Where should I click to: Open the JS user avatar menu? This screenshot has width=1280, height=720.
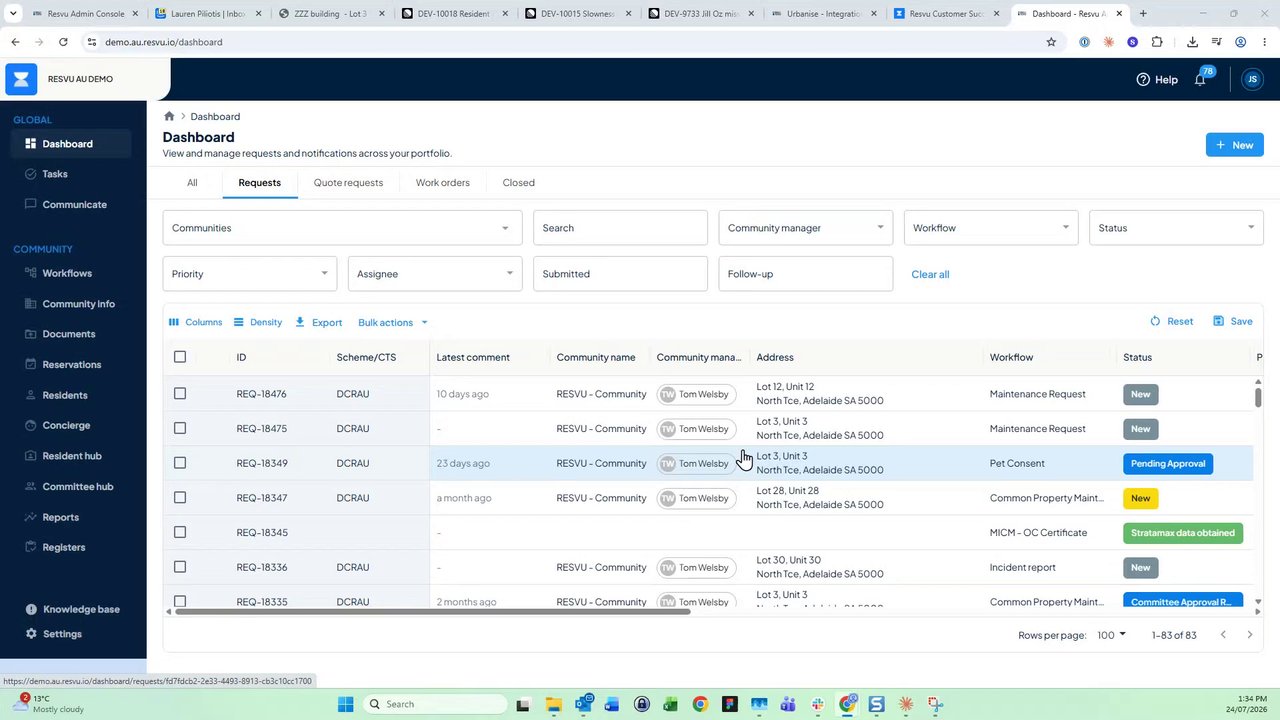coord(1252,79)
